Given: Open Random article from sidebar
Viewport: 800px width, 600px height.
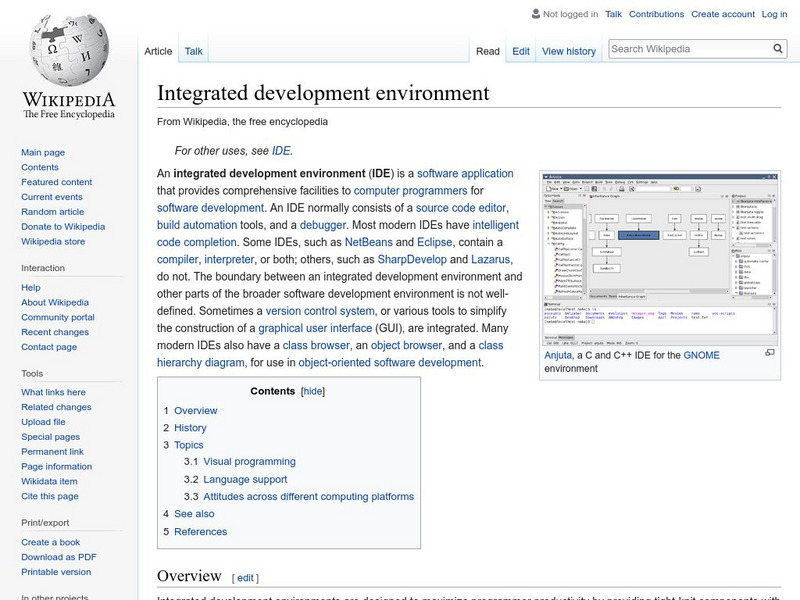Looking at the screenshot, I should coord(53,212).
